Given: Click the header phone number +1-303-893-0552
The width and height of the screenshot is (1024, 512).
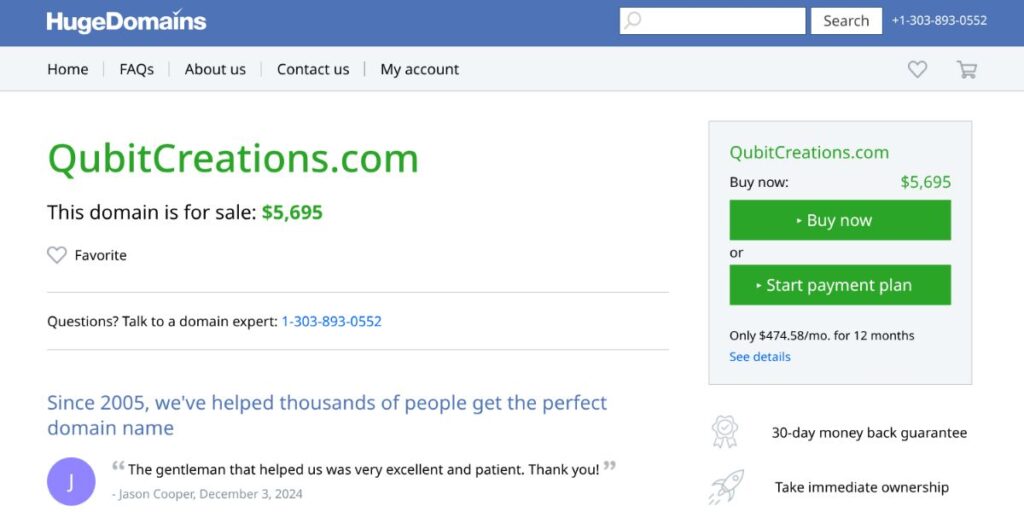Looking at the screenshot, I should [x=939, y=21].
